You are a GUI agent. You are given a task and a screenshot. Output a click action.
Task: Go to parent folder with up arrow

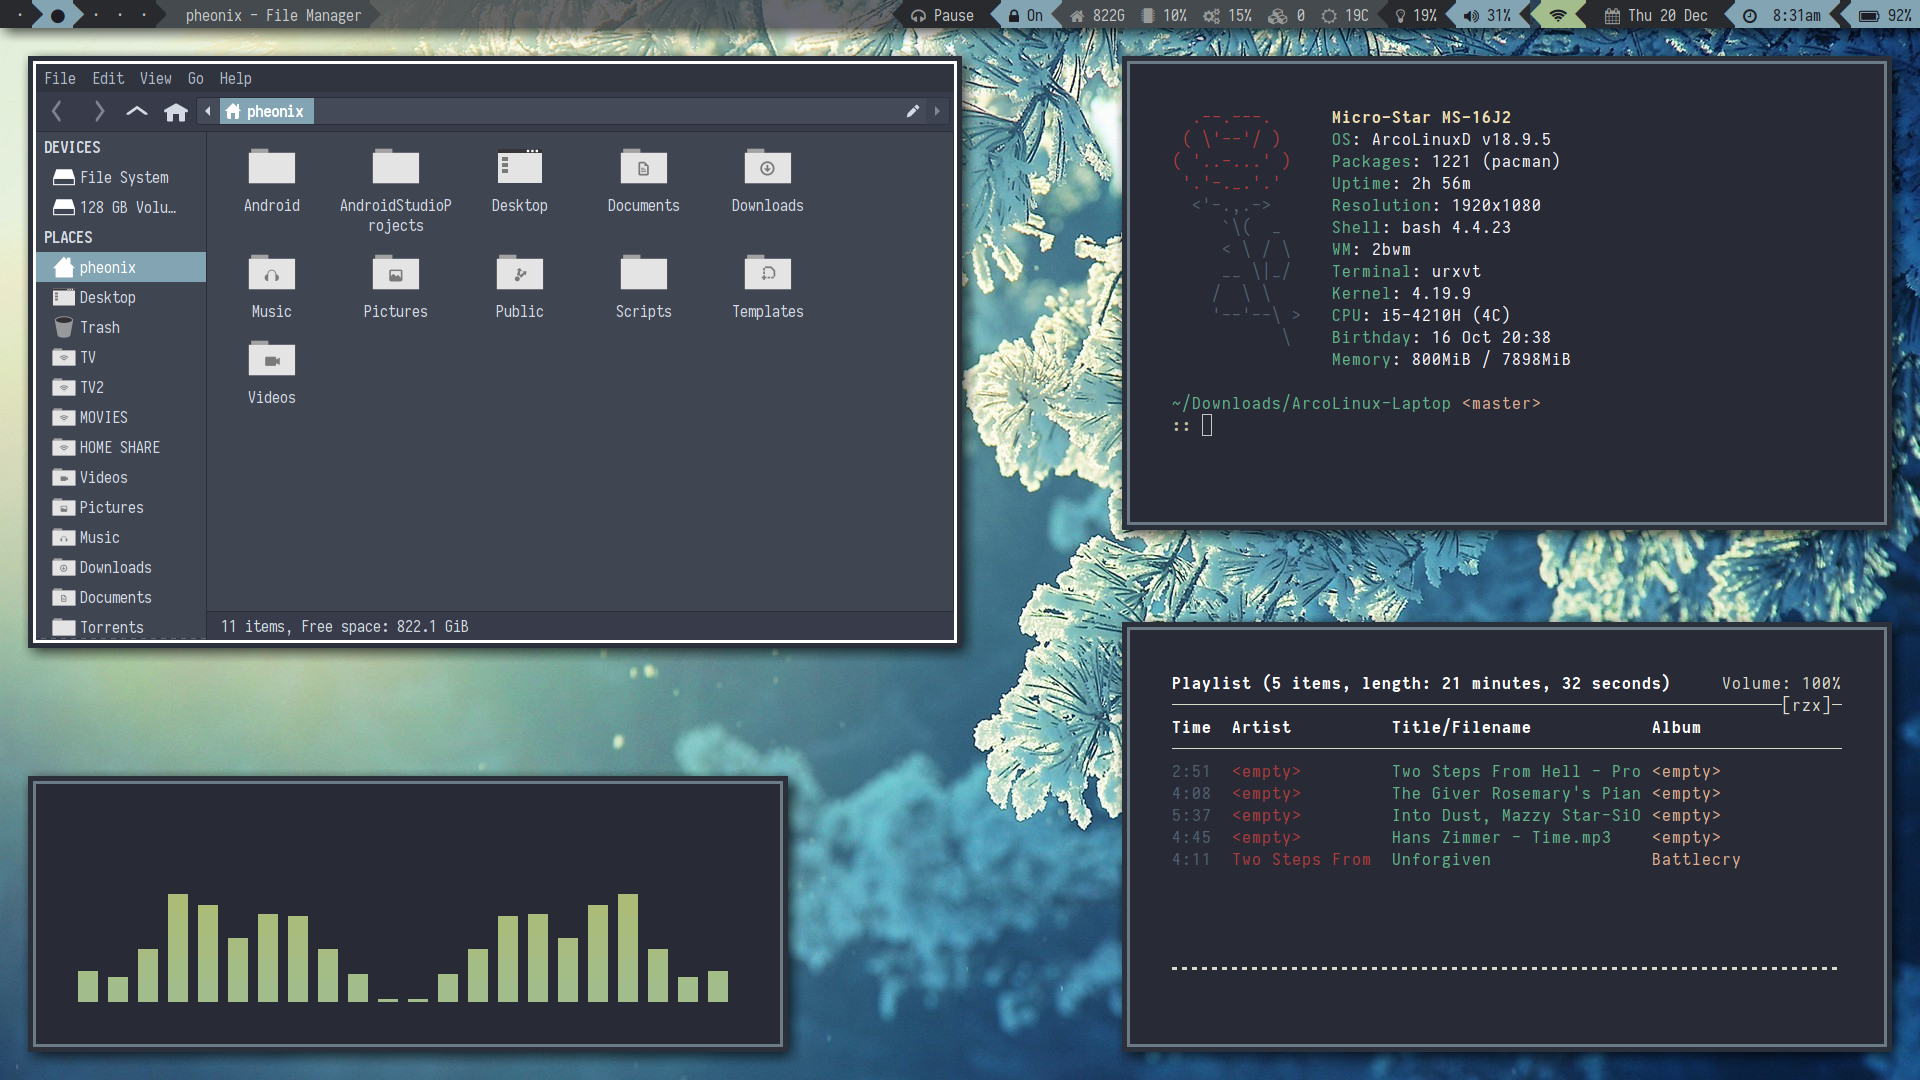137,112
